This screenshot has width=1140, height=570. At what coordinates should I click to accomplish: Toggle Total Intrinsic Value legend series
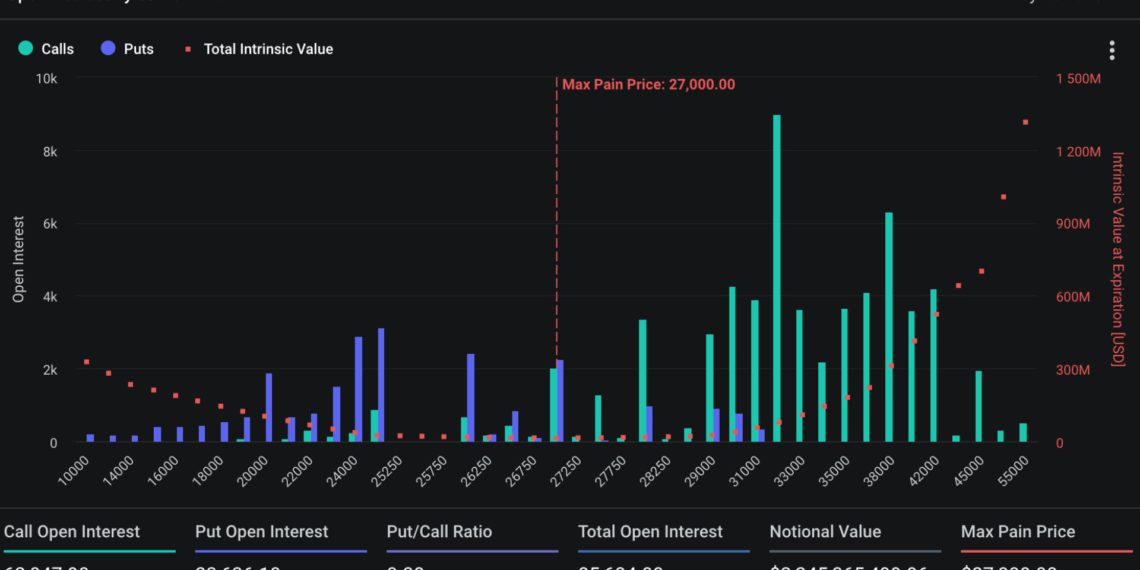259,49
